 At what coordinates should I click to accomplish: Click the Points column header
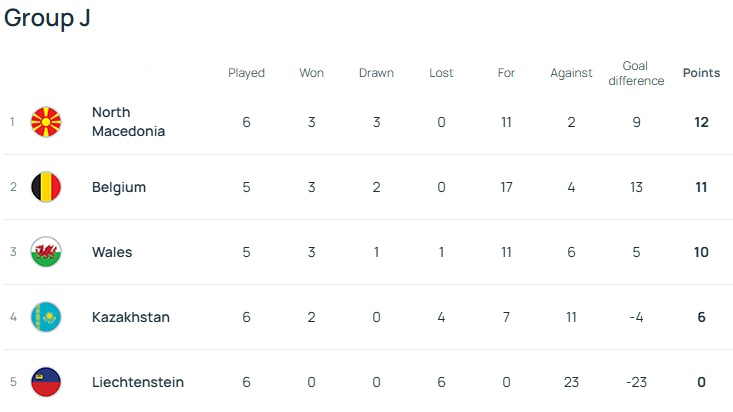click(701, 73)
